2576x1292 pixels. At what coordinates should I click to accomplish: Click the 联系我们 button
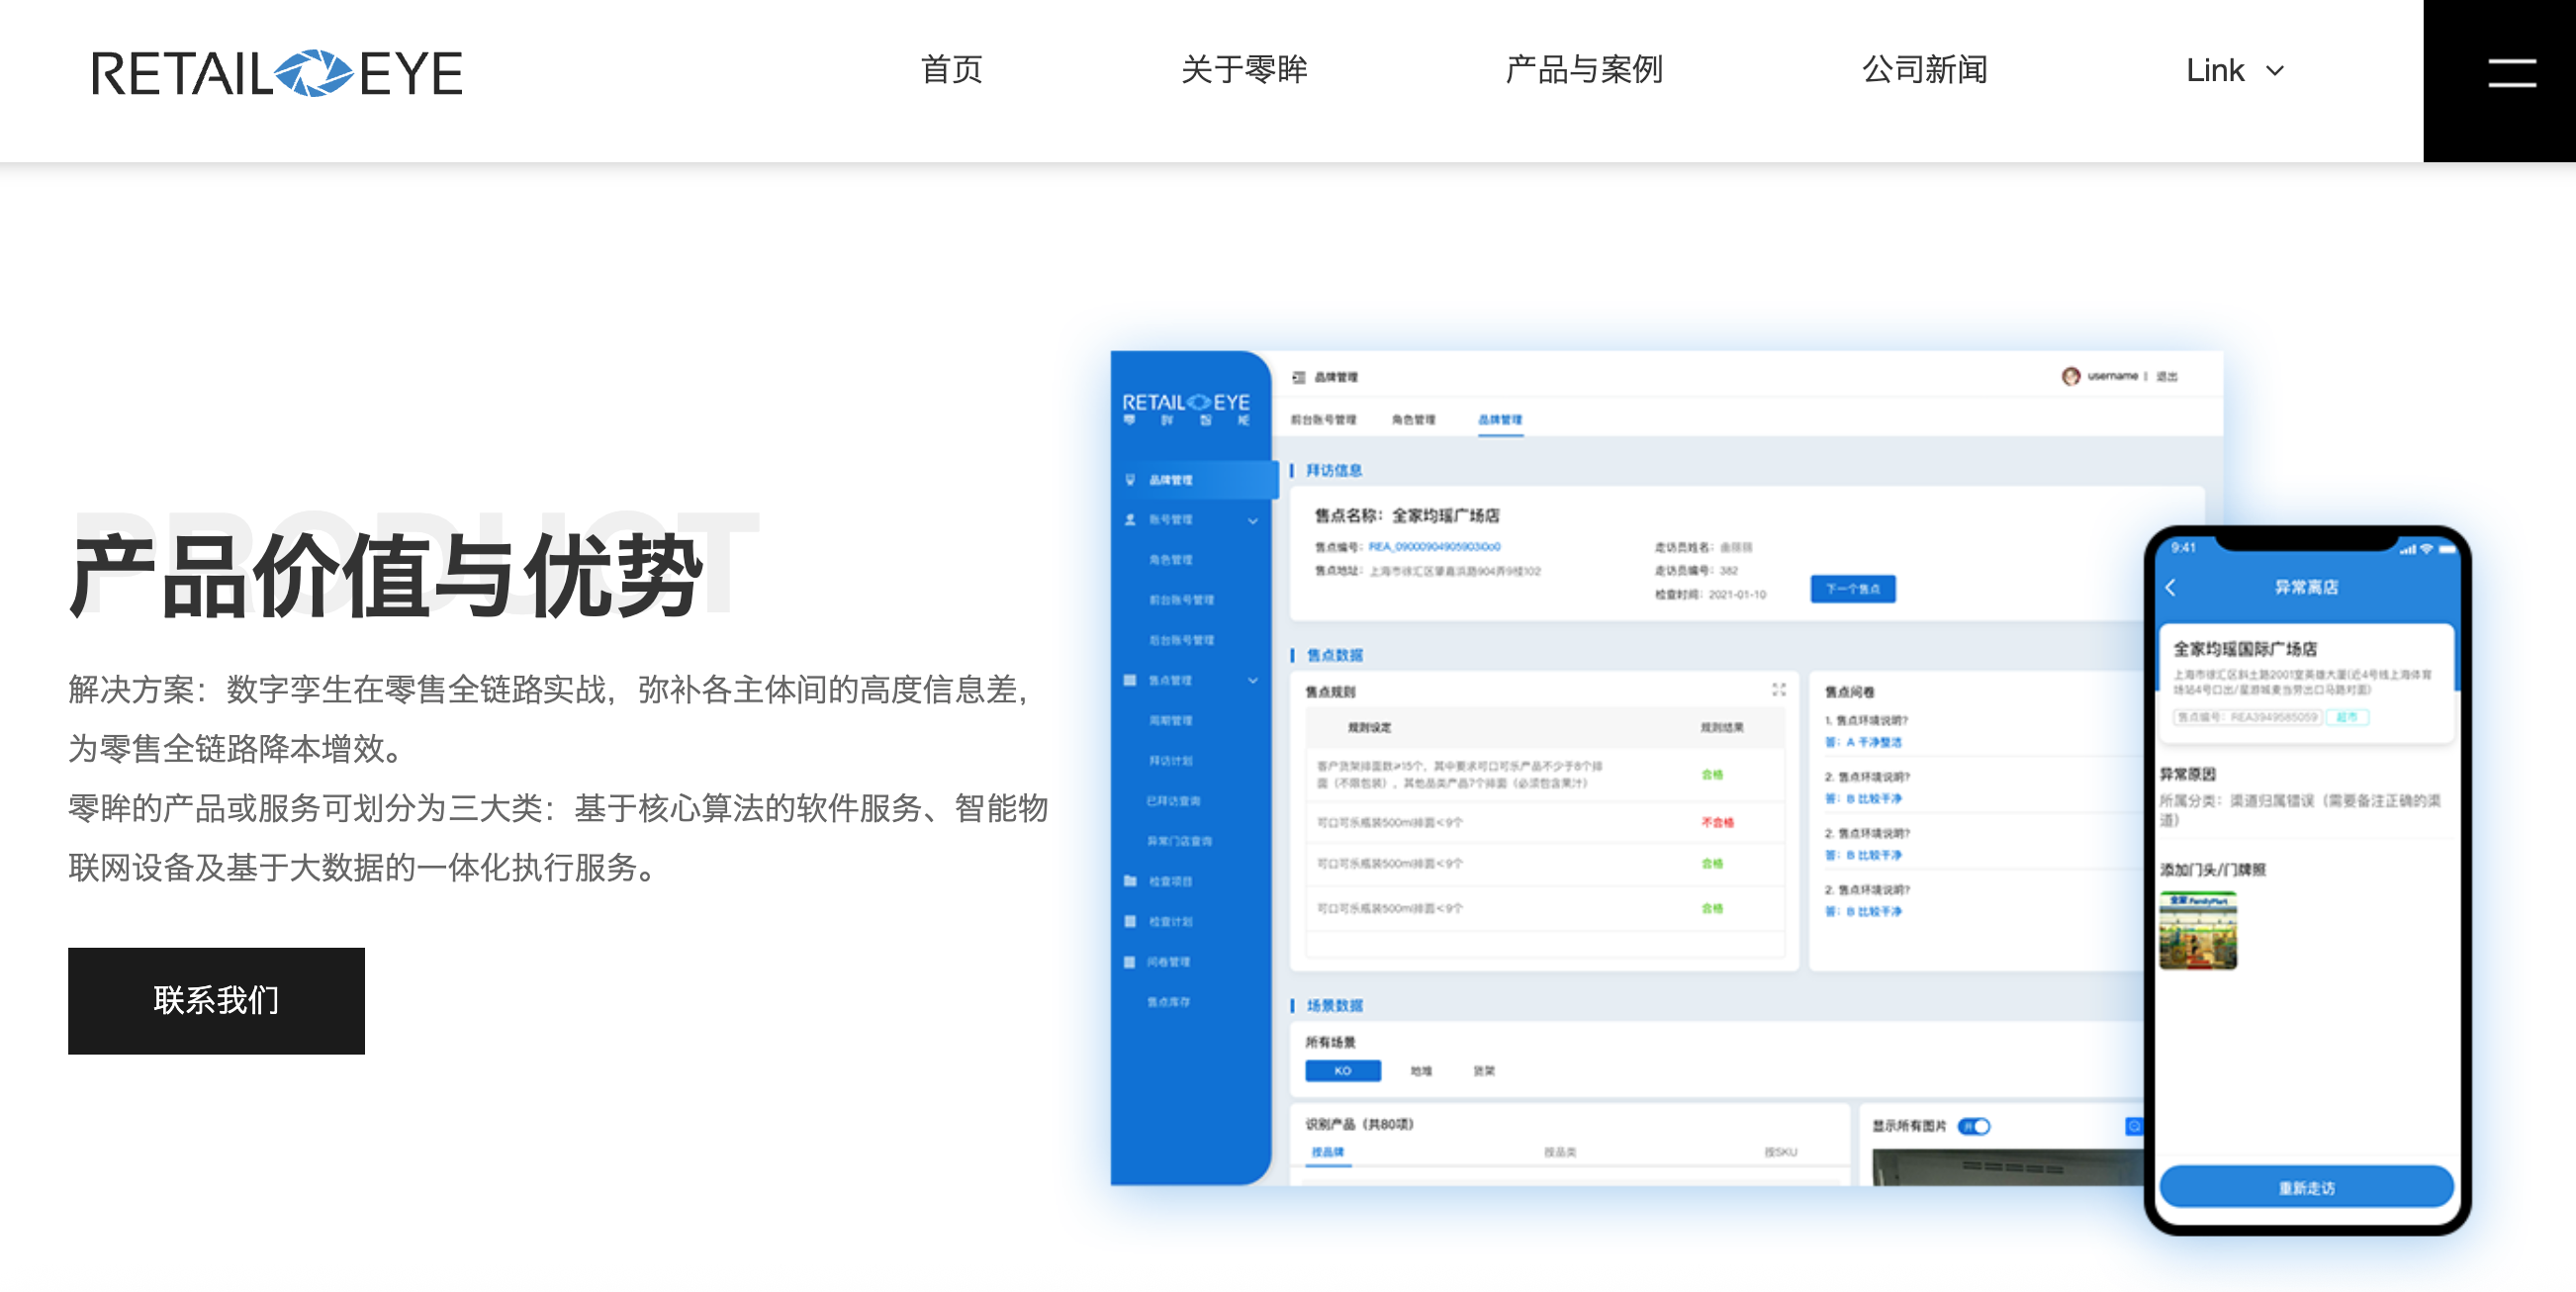click(215, 1001)
